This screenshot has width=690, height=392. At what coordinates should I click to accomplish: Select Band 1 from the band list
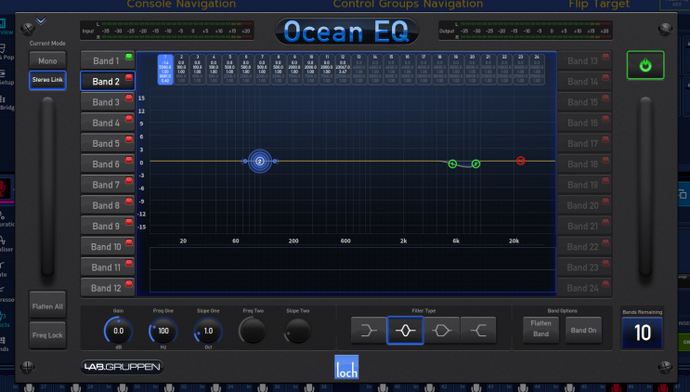pos(107,61)
